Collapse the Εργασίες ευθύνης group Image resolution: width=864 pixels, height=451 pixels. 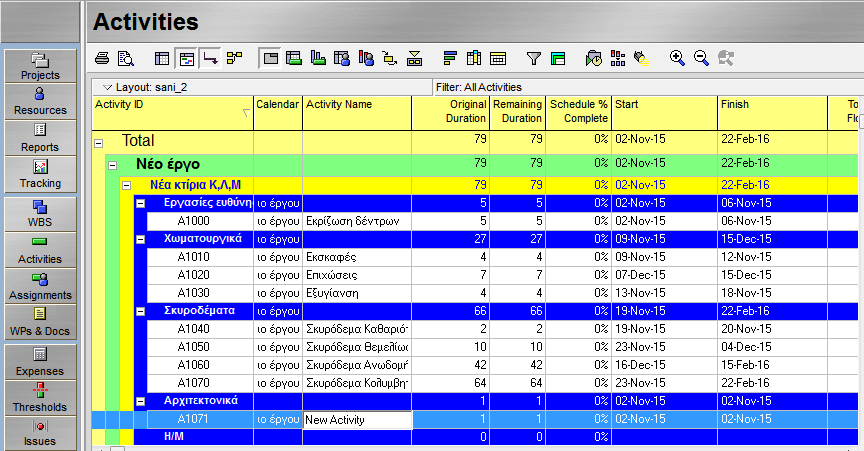point(141,203)
